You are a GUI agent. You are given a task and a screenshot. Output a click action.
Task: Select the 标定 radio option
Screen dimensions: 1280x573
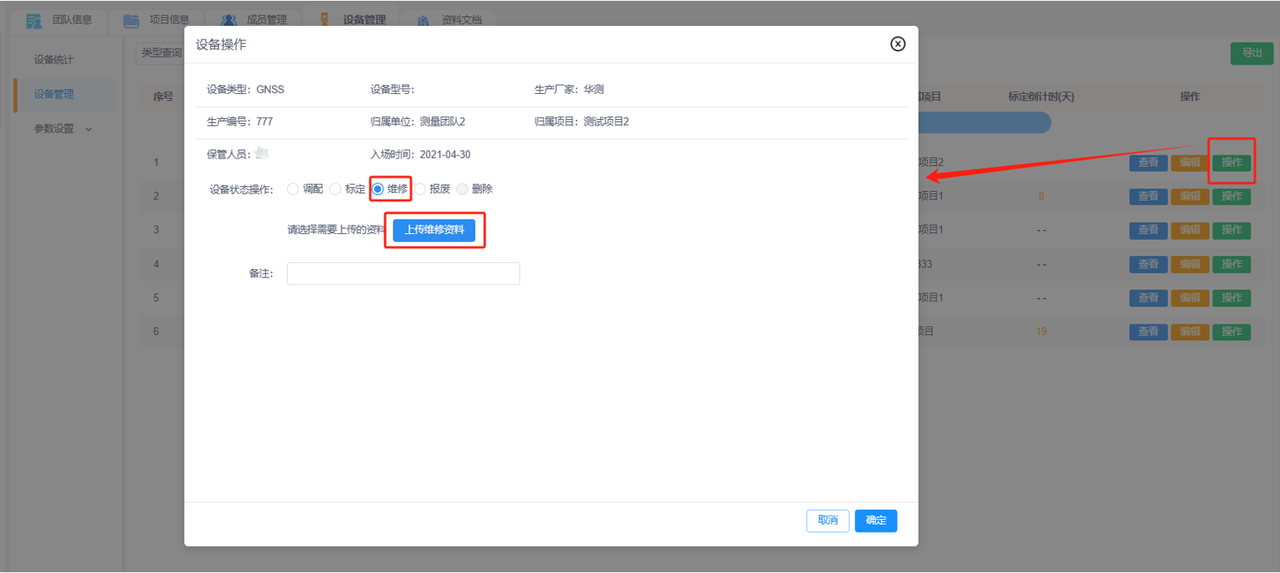(x=335, y=189)
